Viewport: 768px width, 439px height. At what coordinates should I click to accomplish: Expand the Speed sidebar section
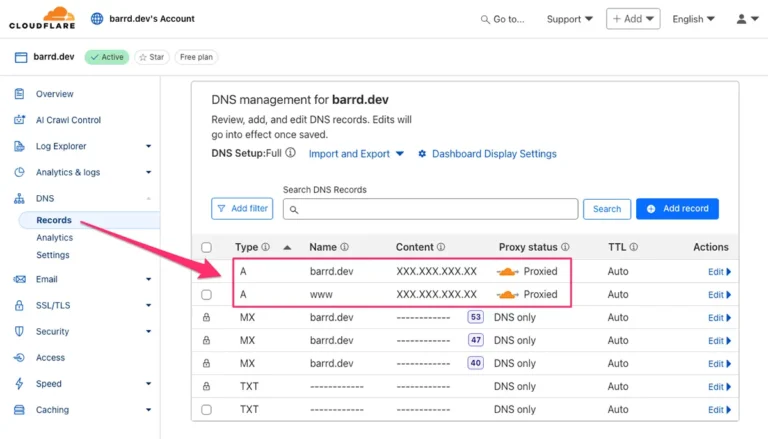coord(148,384)
